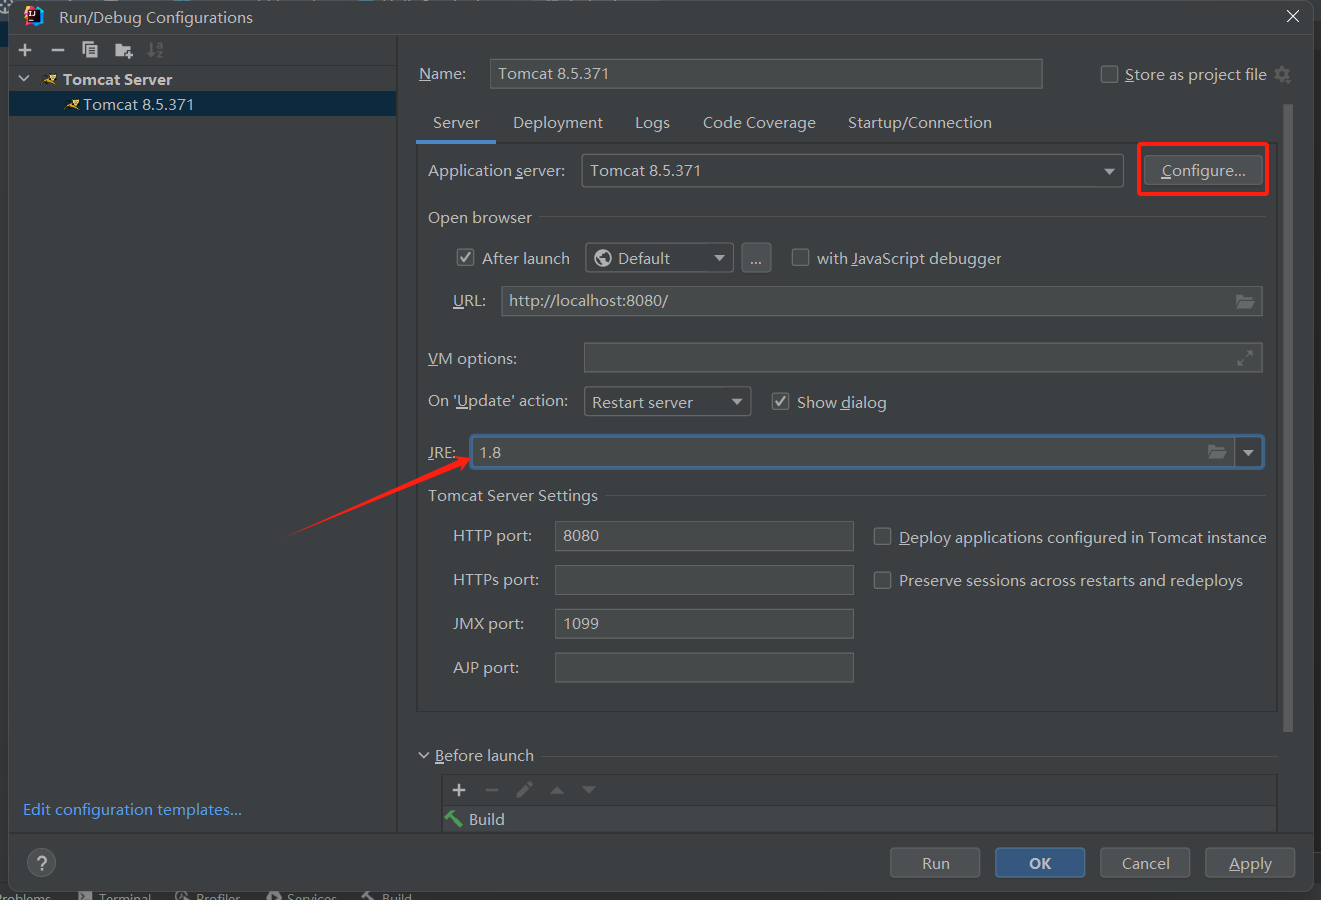Enable Deploy applications configured in Tomcat instance
This screenshot has height=900, width=1321.
tap(882, 536)
